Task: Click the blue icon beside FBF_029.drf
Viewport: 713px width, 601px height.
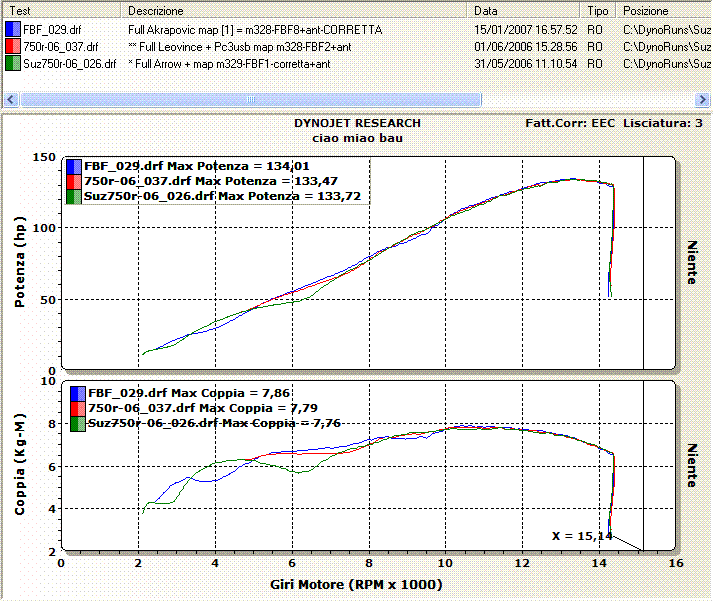Action: pyautogui.click(x=12, y=30)
